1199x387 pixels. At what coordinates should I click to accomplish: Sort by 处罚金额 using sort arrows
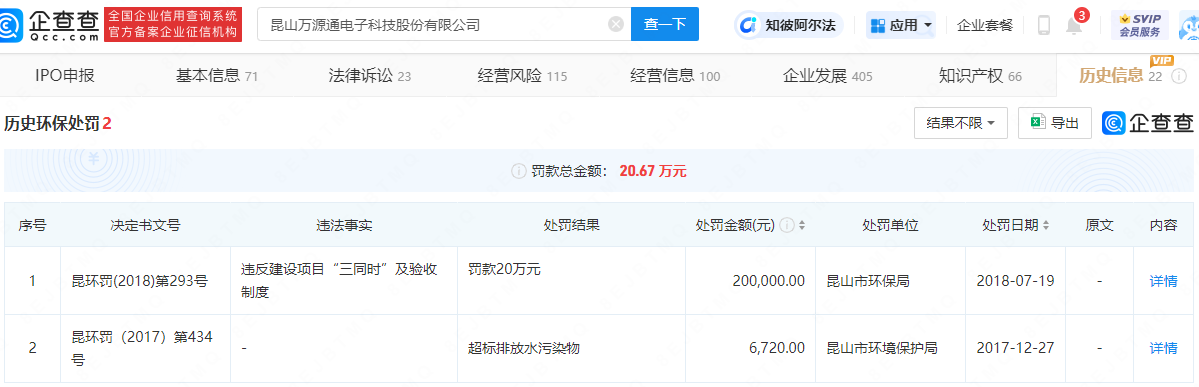coord(801,226)
